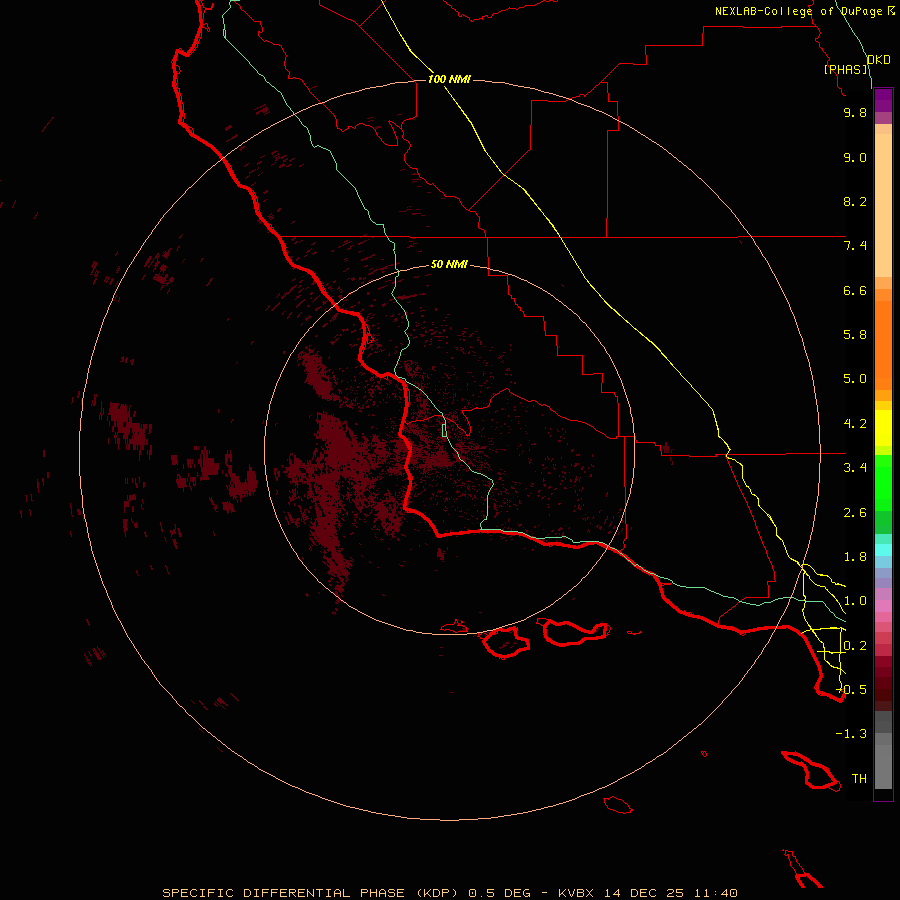Click the yellow segment of the color bar

click(883, 428)
